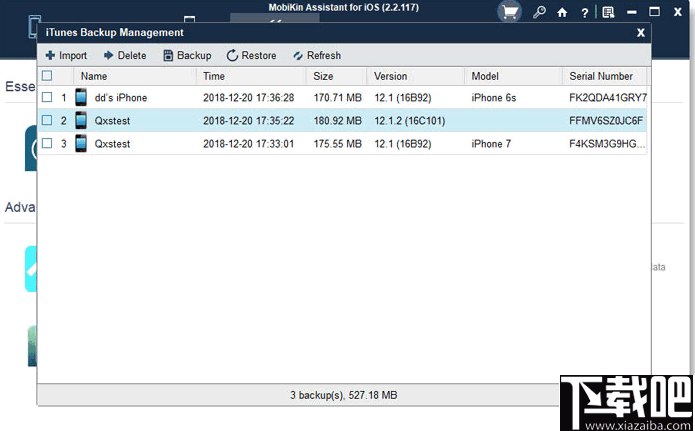Image resolution: width=695 pixels, height=431 pixels.
Task: Click size value 170.71 MB
Action: [x=338, y=98]
